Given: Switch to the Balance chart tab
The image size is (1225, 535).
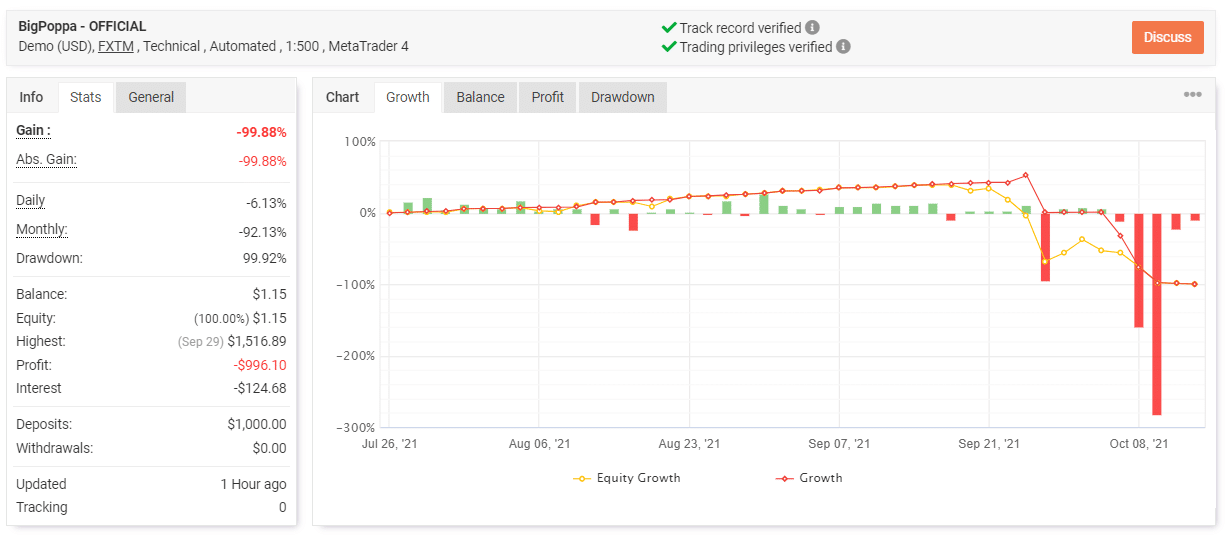Looking at the screenshot, I should click(480, 97).
